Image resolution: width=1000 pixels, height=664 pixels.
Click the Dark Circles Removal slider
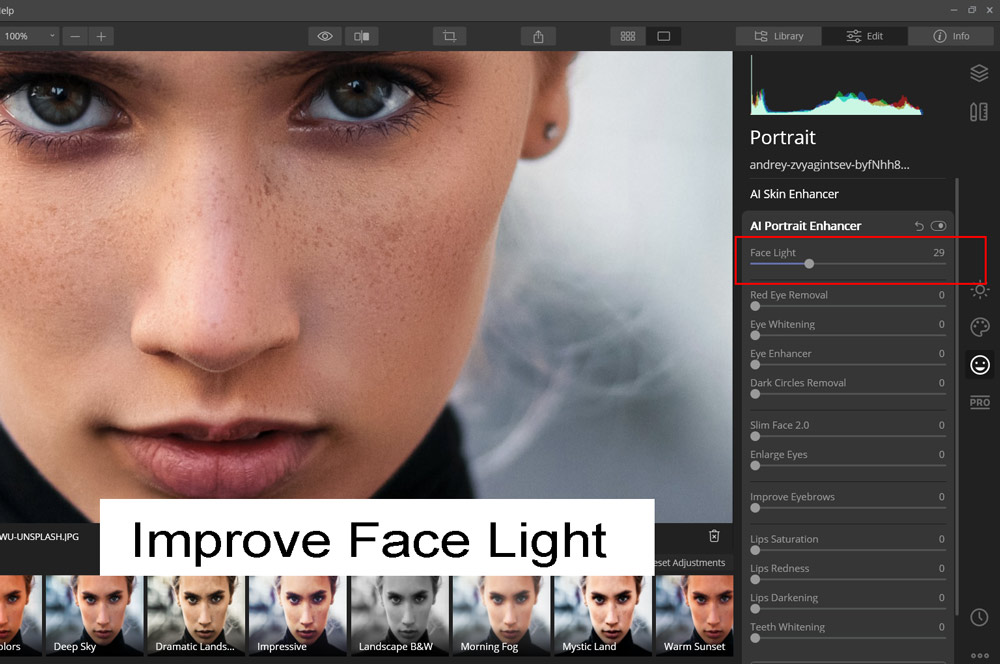[848, 394]
